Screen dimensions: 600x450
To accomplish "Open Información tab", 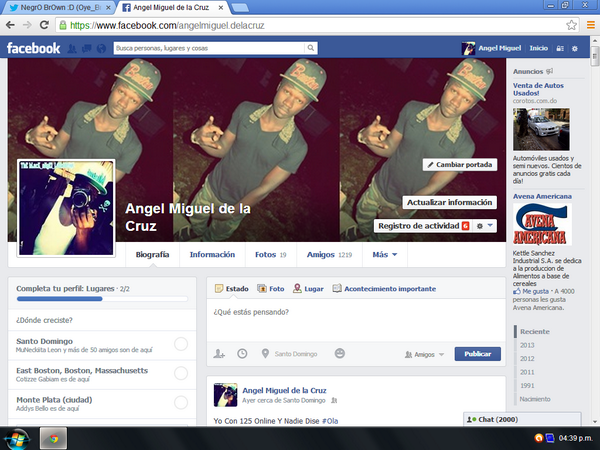I will 212,254.
